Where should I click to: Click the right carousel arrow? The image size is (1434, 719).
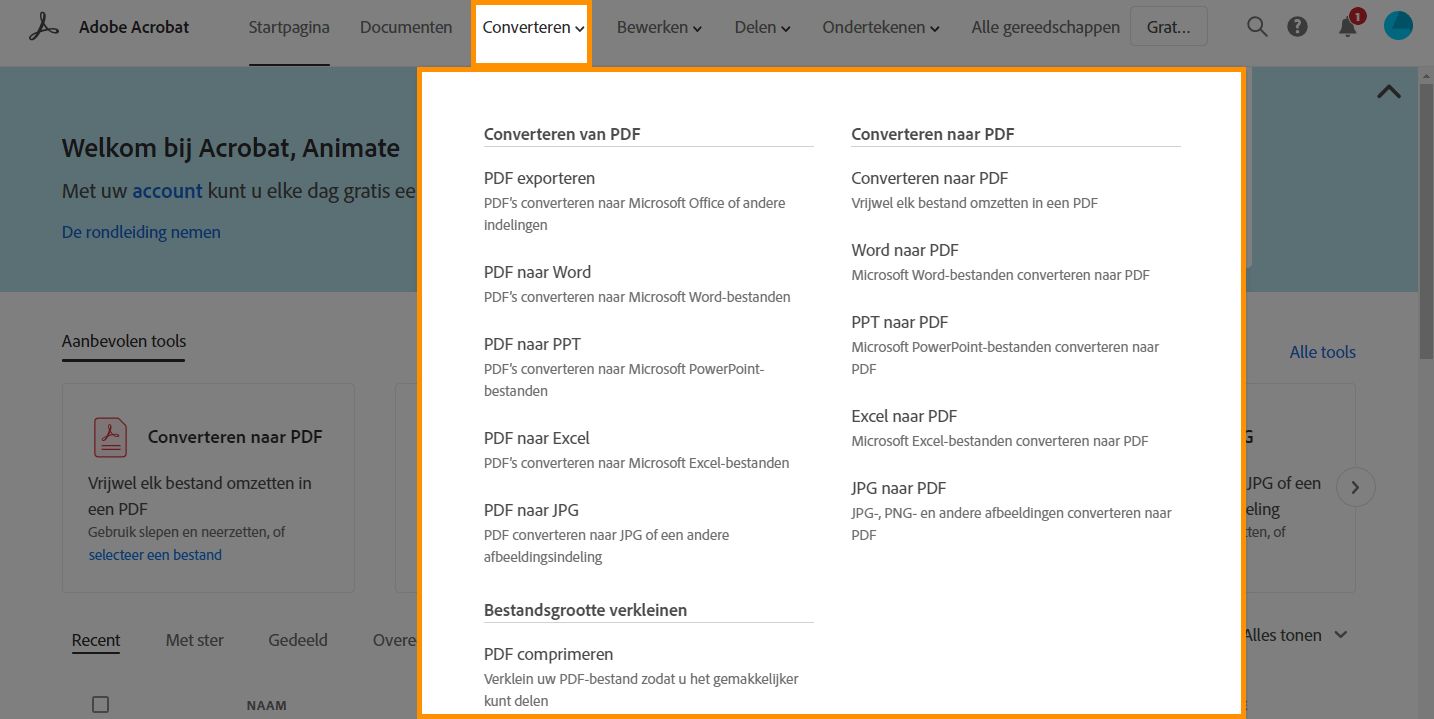(1355, 487)
